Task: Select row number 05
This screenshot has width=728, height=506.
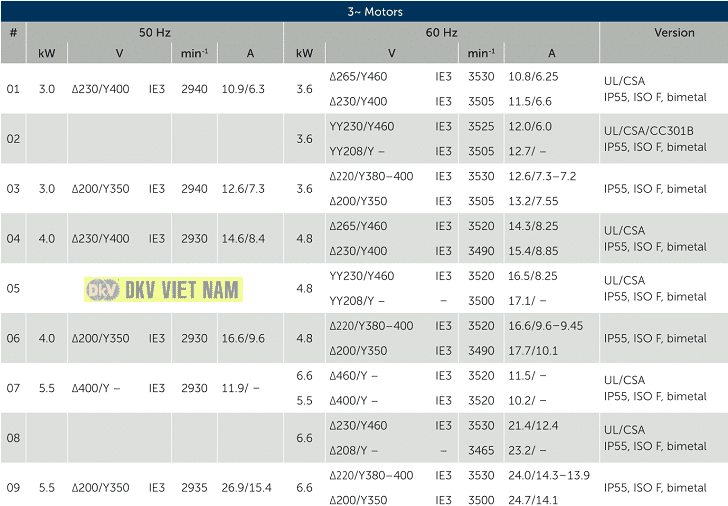Action: [13, 289]
